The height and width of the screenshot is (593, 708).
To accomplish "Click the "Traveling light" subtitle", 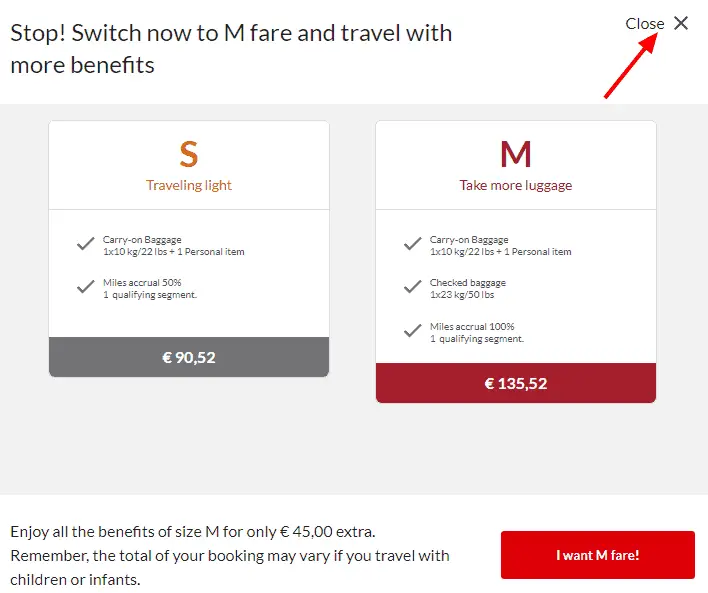I will [189, 185].
